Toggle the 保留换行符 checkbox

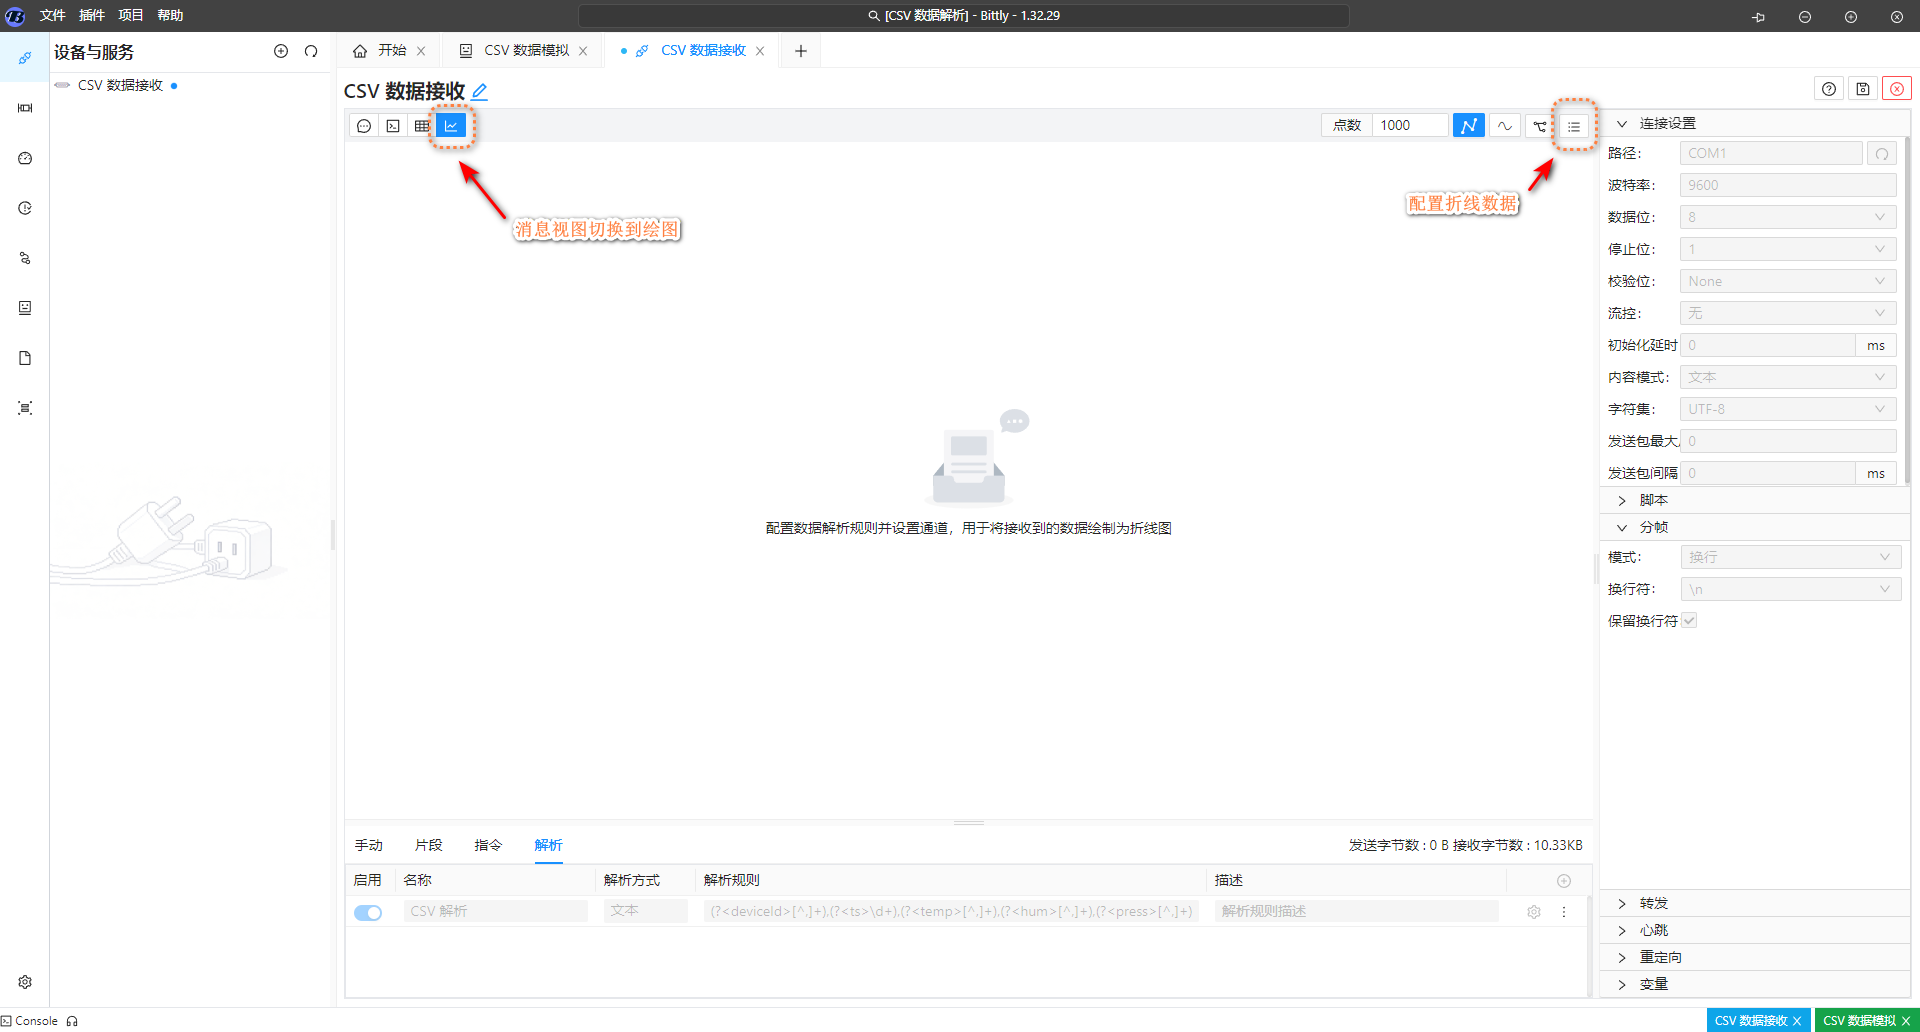pos(1689,621)
